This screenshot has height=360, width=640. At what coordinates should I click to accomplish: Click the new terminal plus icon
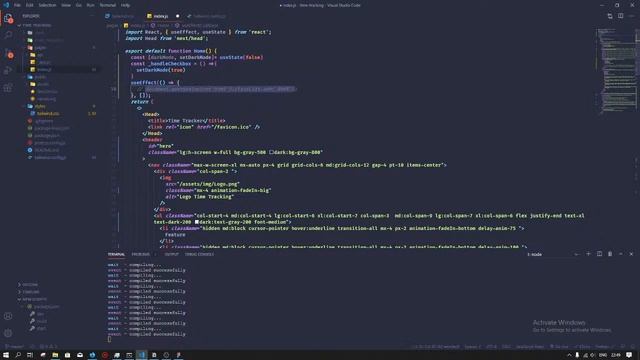(588, 254)
